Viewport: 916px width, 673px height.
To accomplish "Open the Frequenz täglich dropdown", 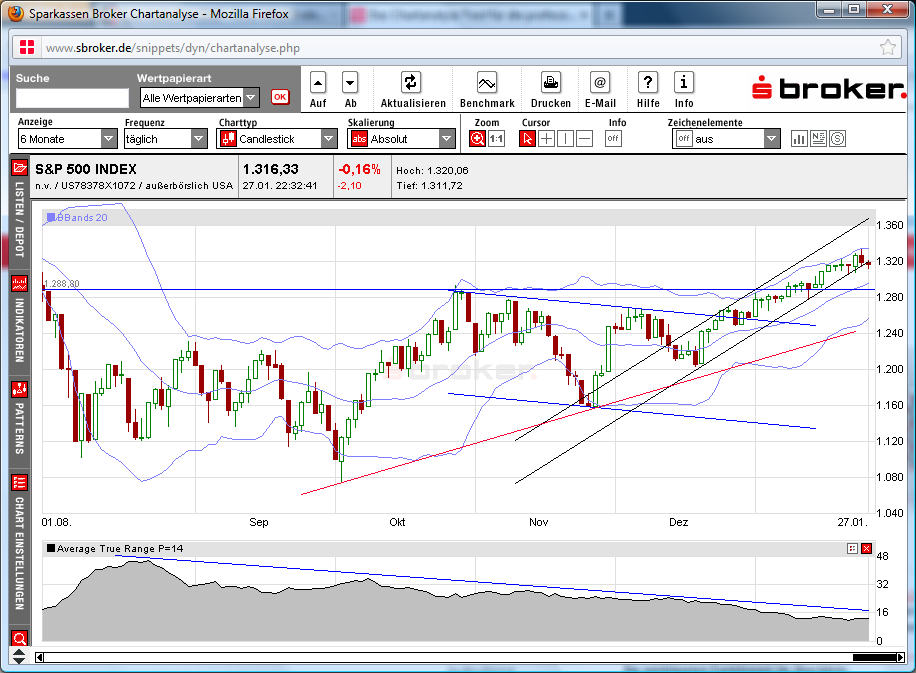I will pyautogui.click(x=165, y=139).
